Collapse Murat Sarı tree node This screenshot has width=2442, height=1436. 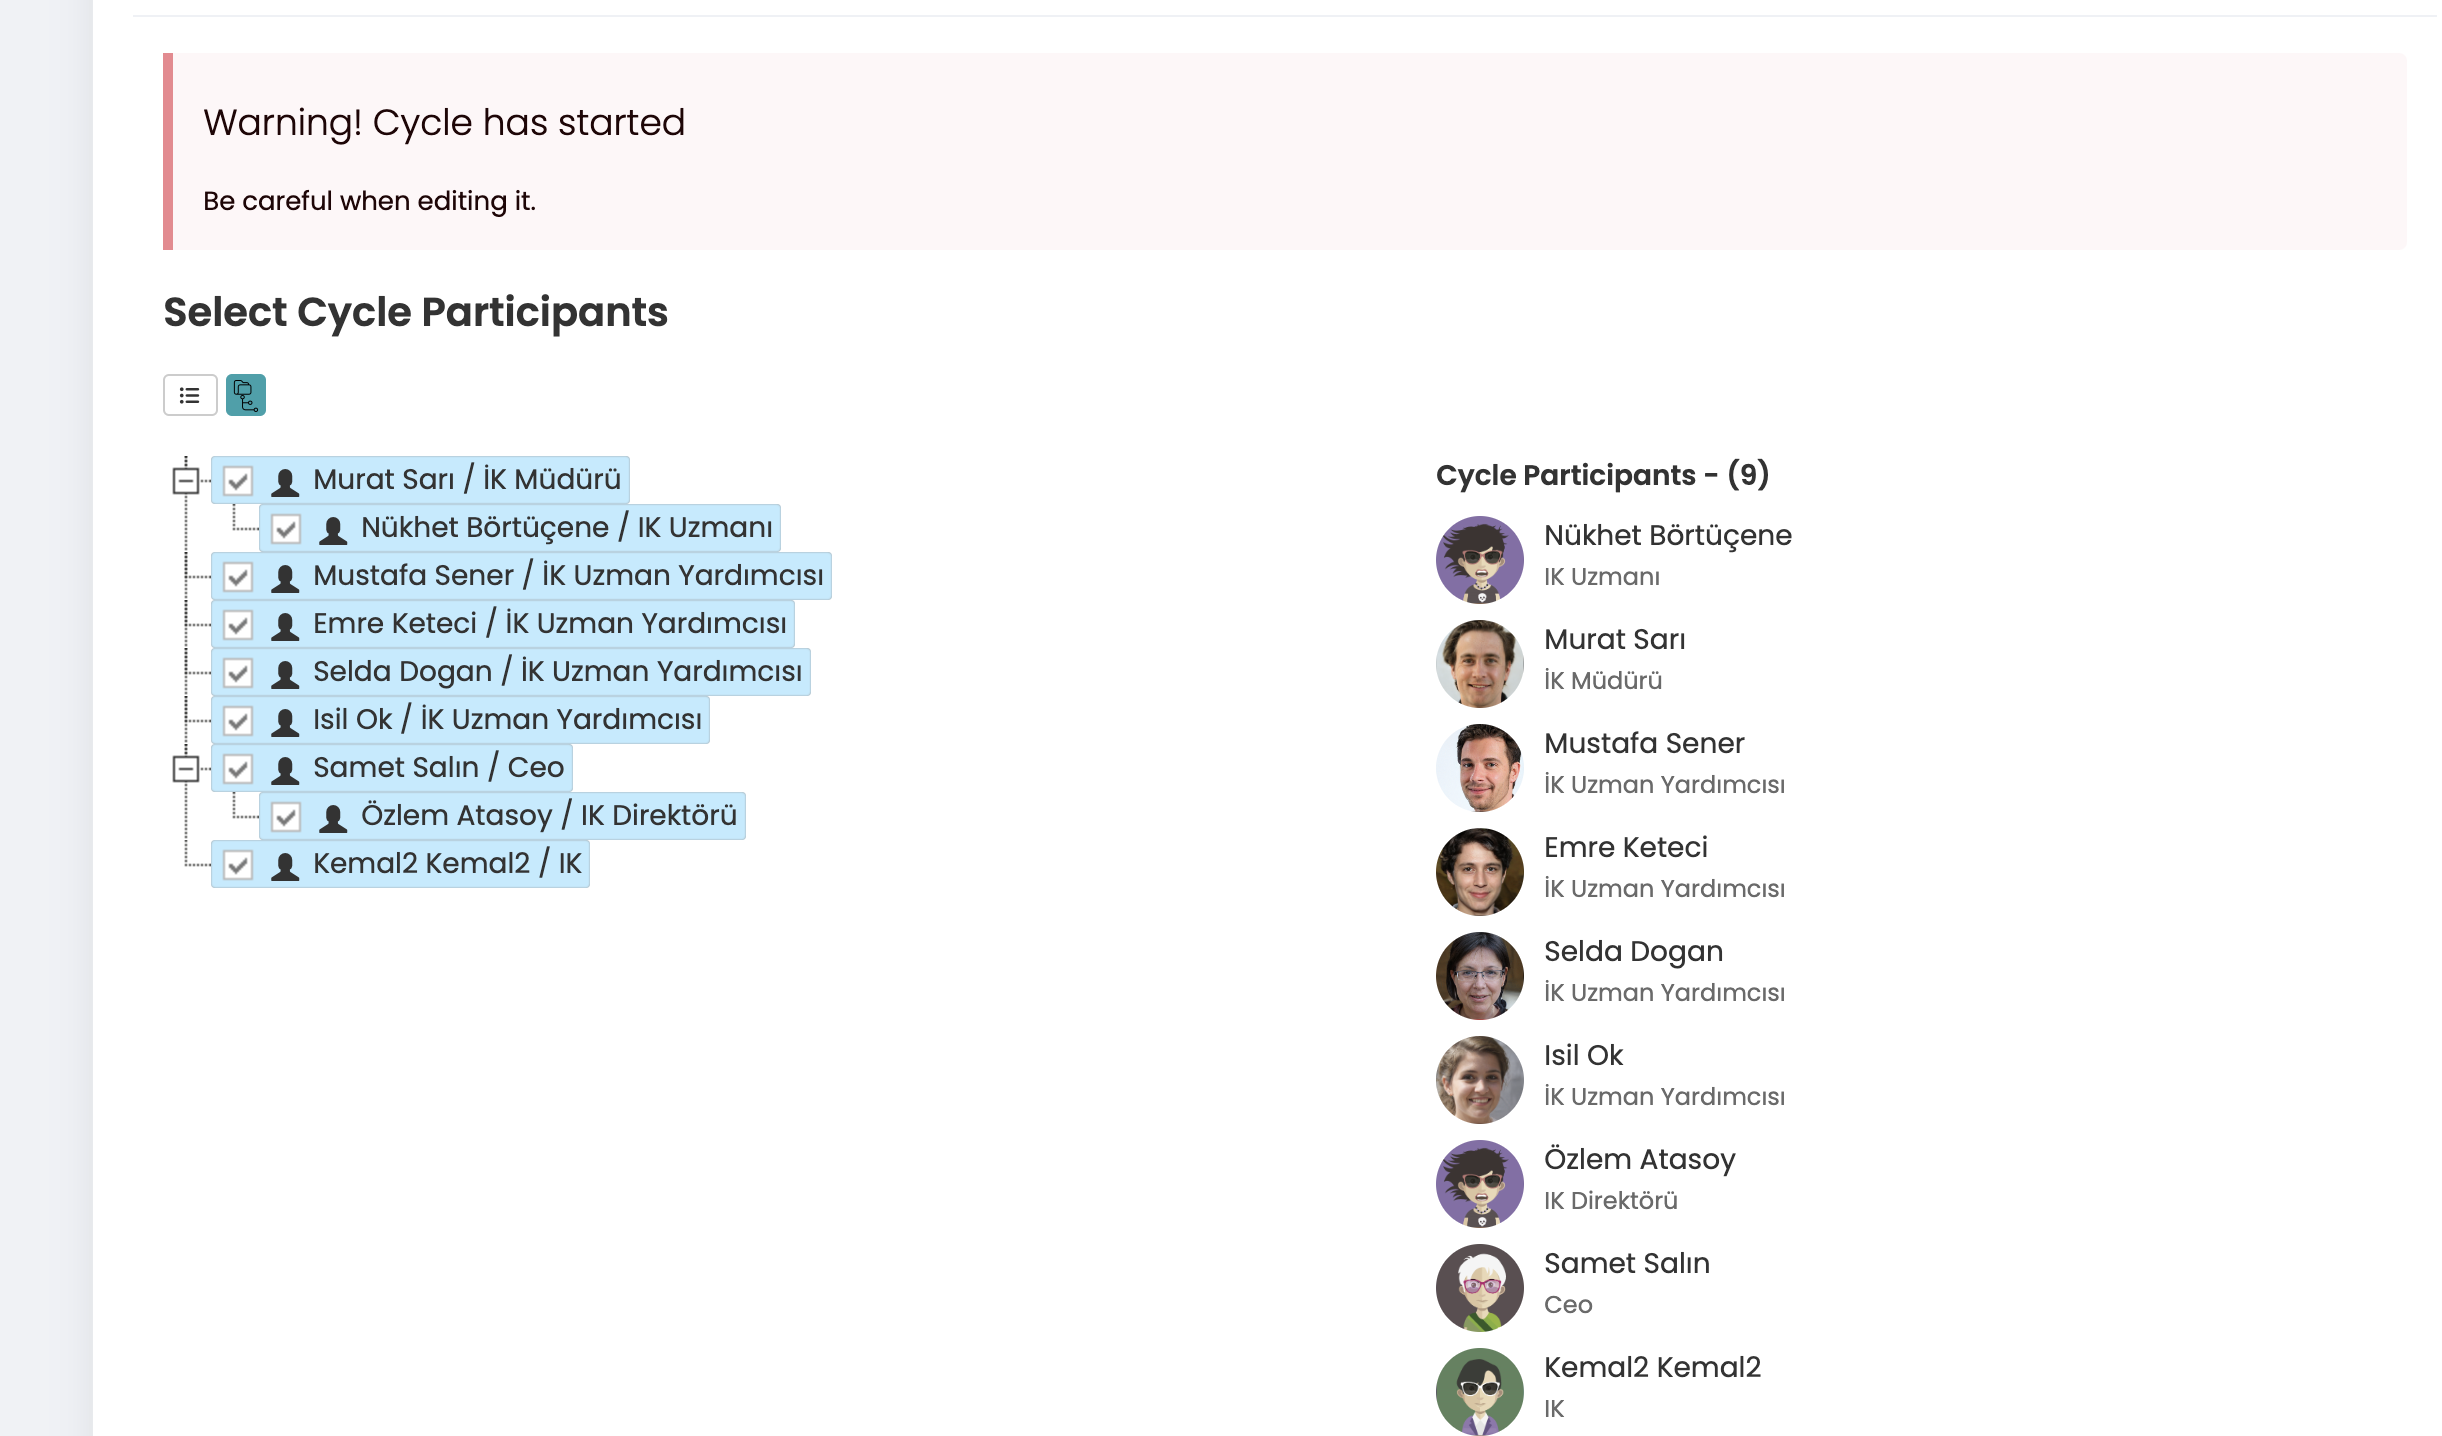tap(186, 481)
